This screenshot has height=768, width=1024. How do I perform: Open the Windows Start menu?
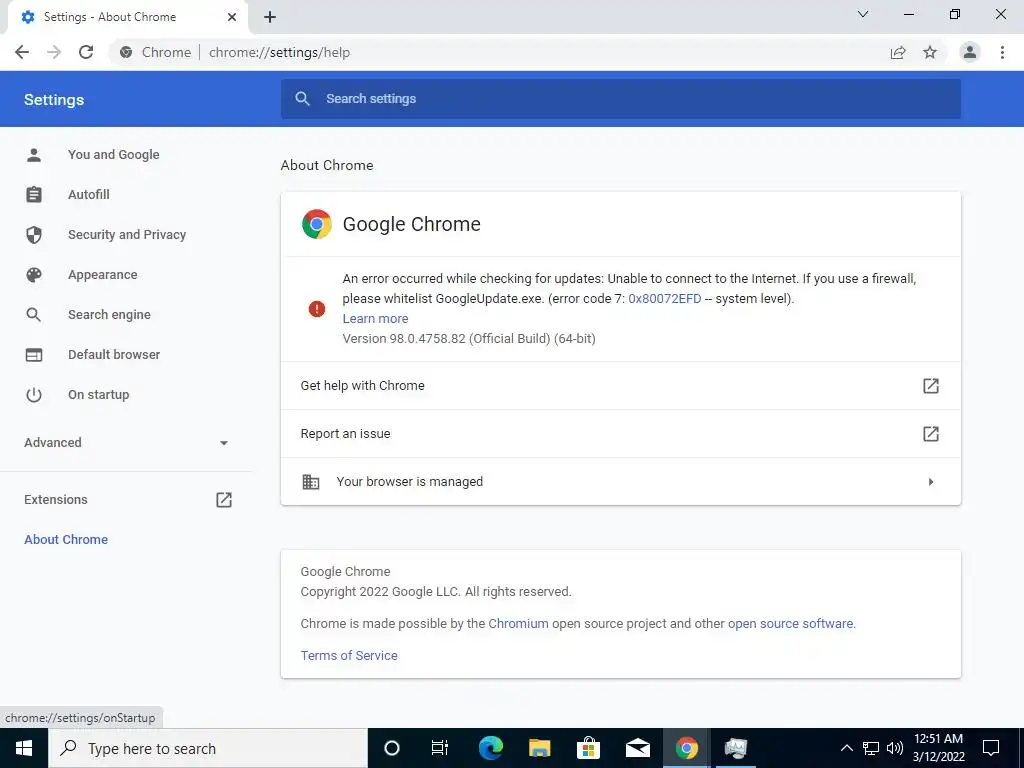click(24, 748)
